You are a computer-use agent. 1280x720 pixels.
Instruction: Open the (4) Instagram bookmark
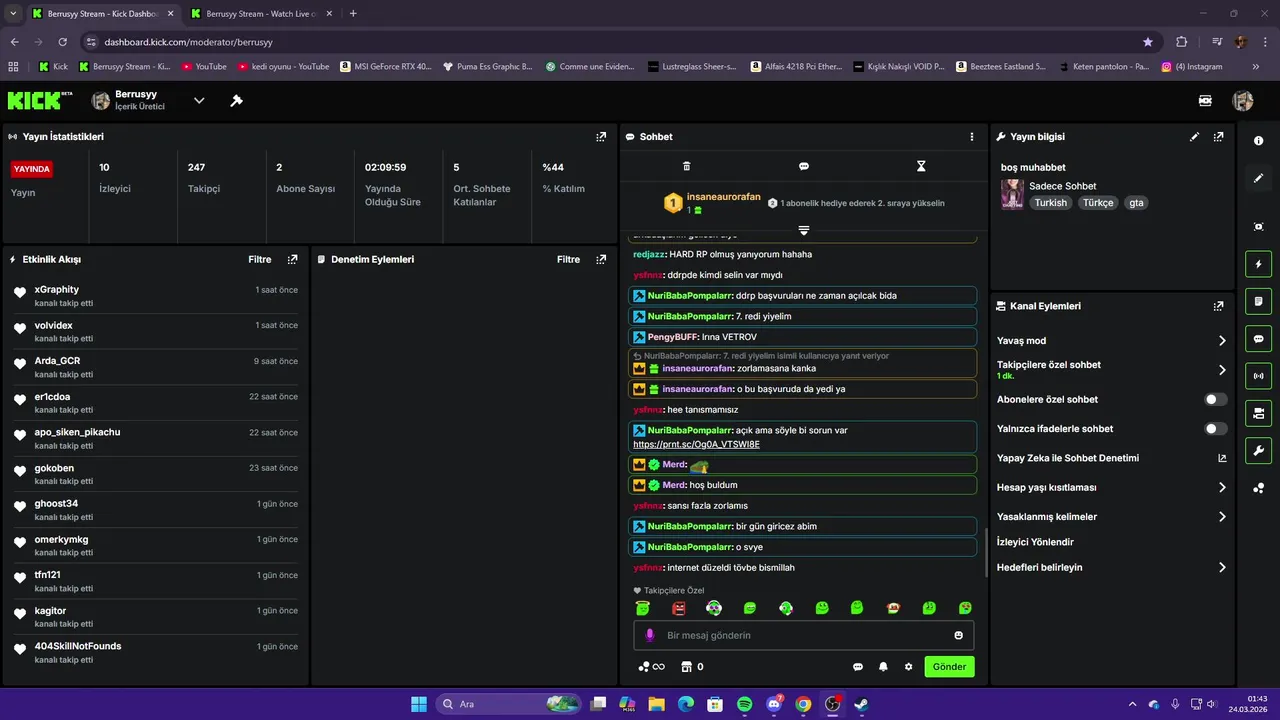coord(1192,67)
